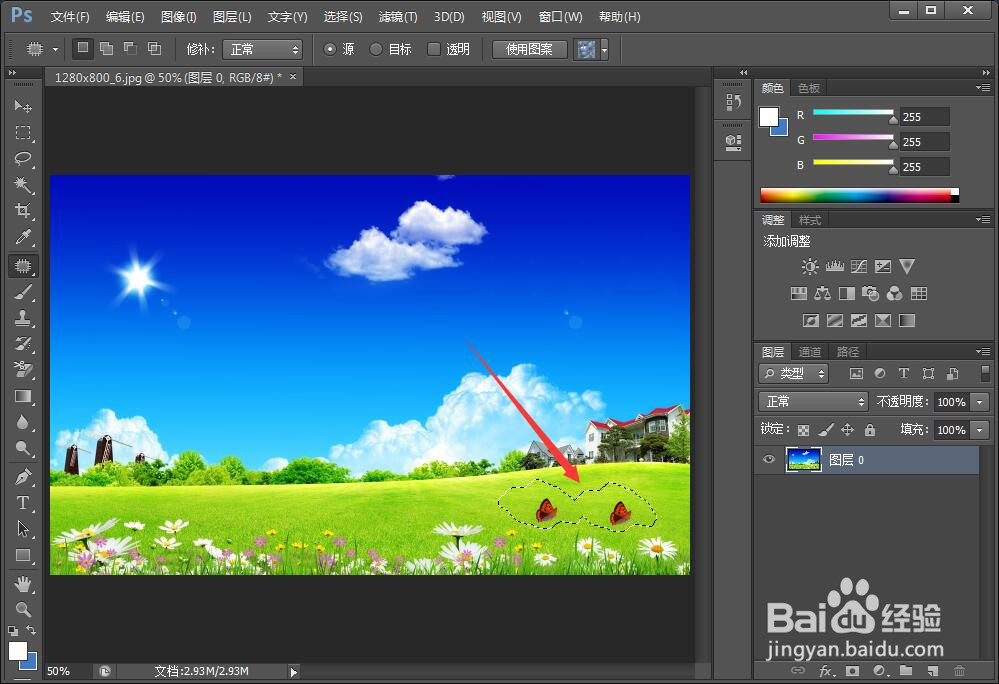Screen dimensions: 999x684
Task: Open the layer blend mode dropdown 正常
Action: (x=814, y=401)
